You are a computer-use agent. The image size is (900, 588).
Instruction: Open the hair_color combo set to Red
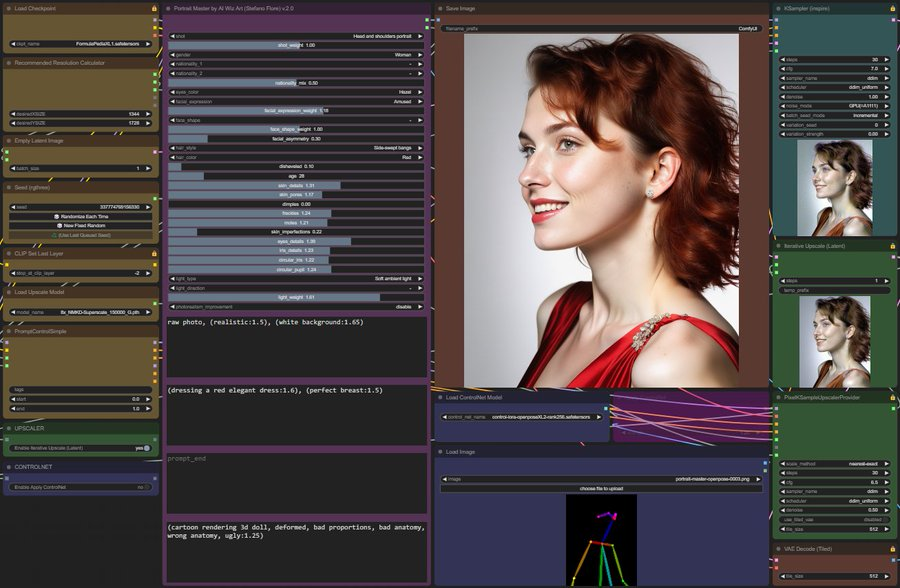(x=296, y=157)
